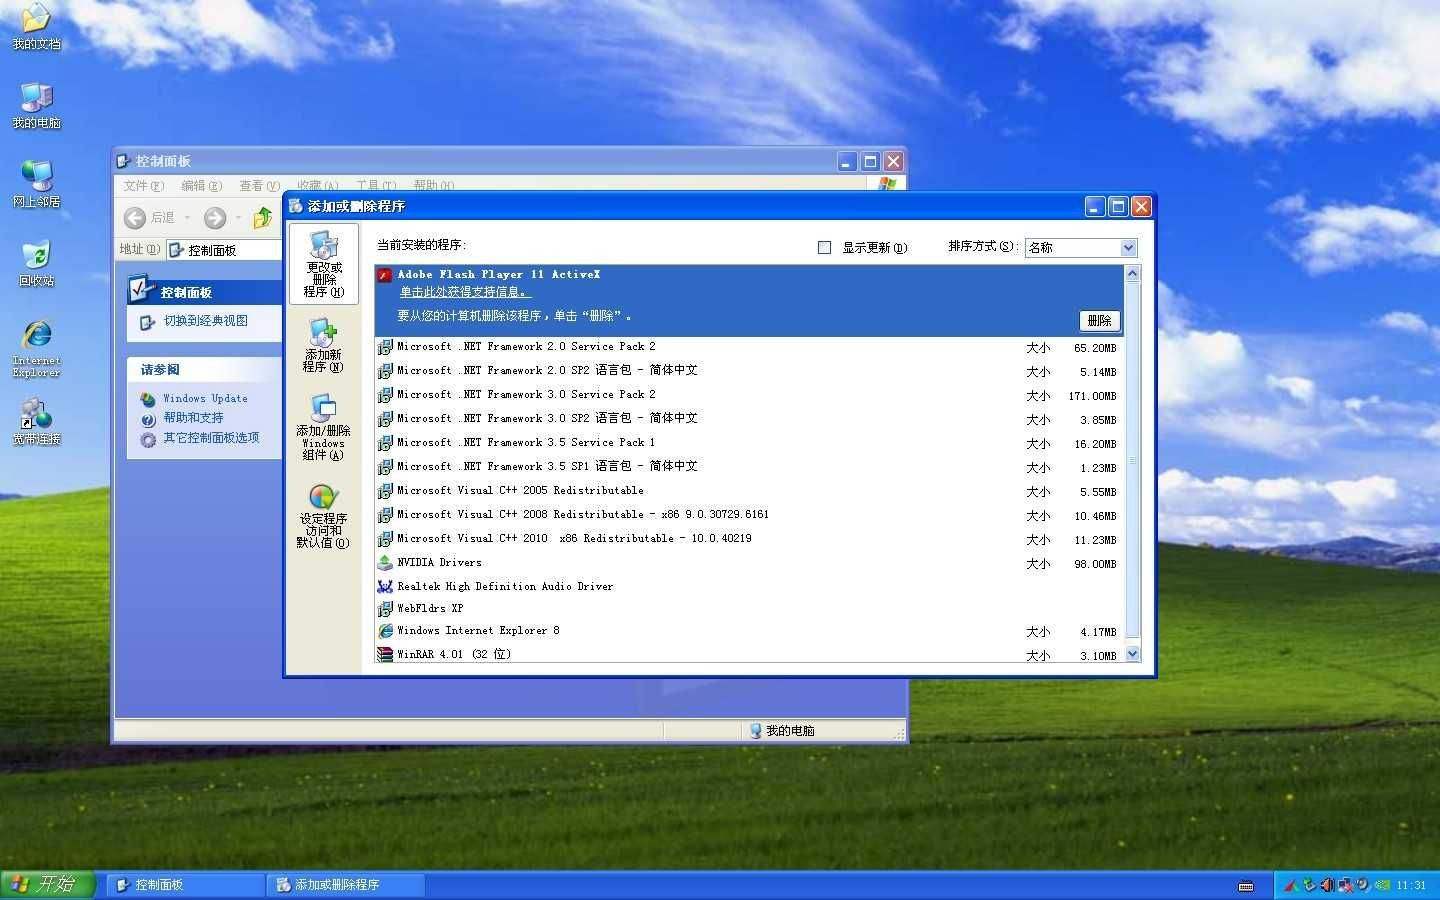Click Windows Internet Explorer 8 program icon
Screen dimensions: 1440x900
point(385,631)
